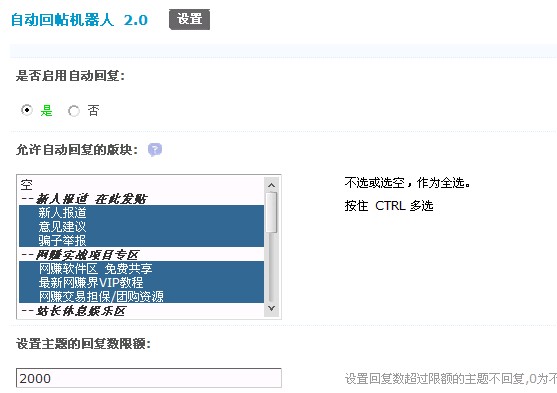The width and height of the screenshot is (557, 393).
Task: Select the 骗子举报 forum option
Action: pyautogui.click(x=141, y=240)
